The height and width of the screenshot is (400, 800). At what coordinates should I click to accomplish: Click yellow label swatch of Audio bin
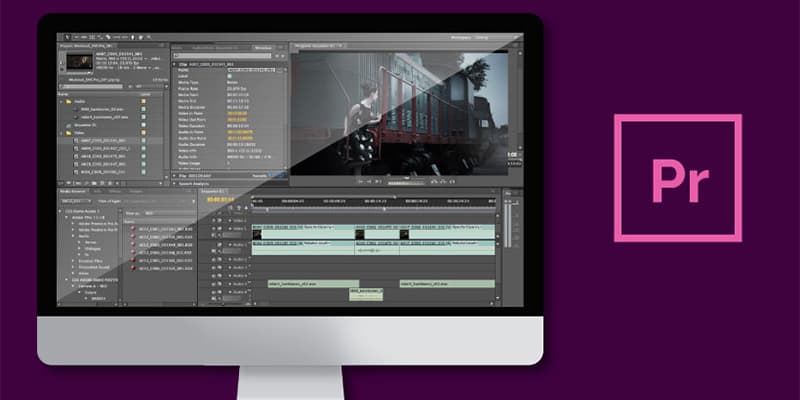144,102
